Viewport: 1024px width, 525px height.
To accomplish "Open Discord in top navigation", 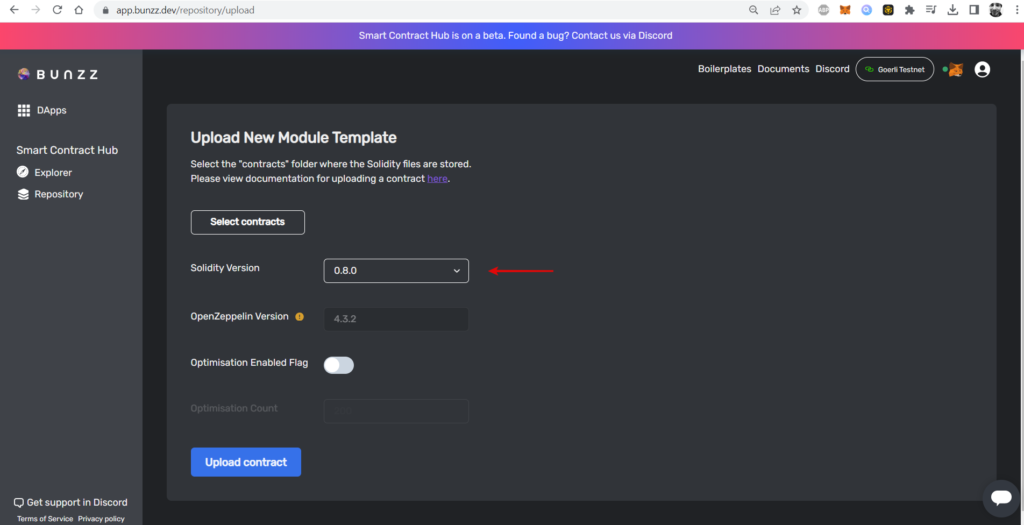I will 833,69.
